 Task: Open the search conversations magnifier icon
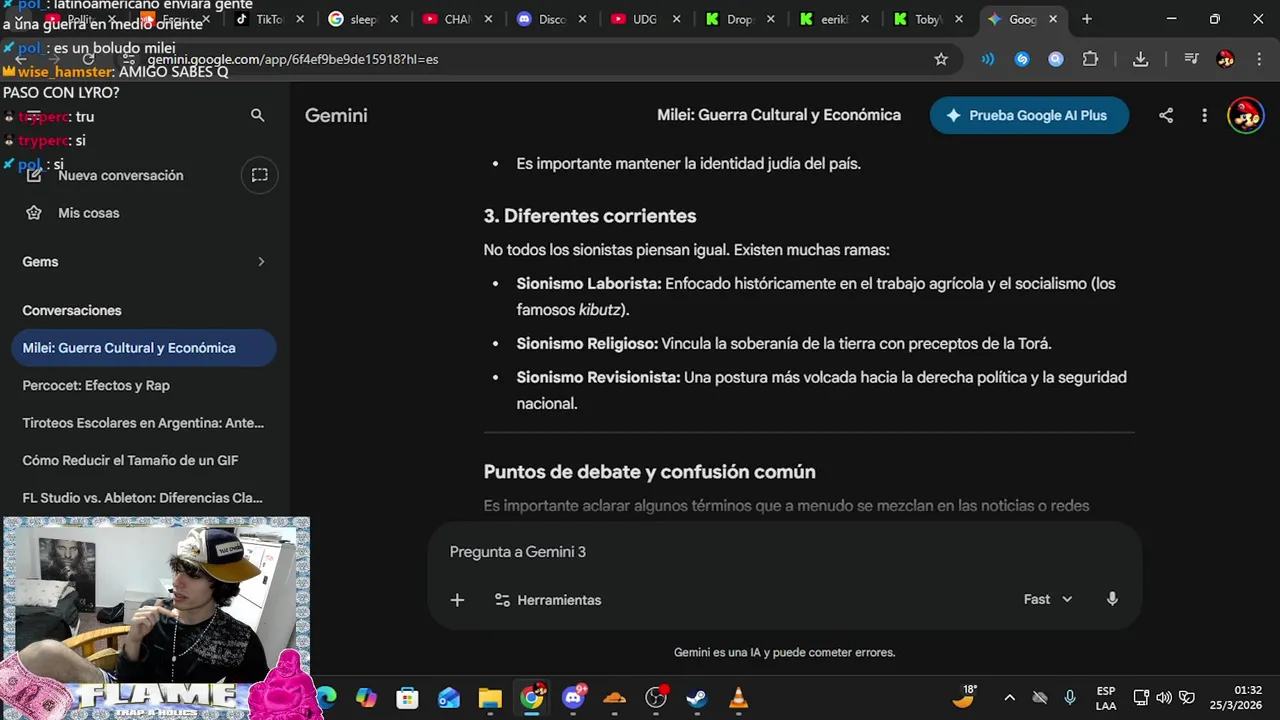click(x=257, y=116)
